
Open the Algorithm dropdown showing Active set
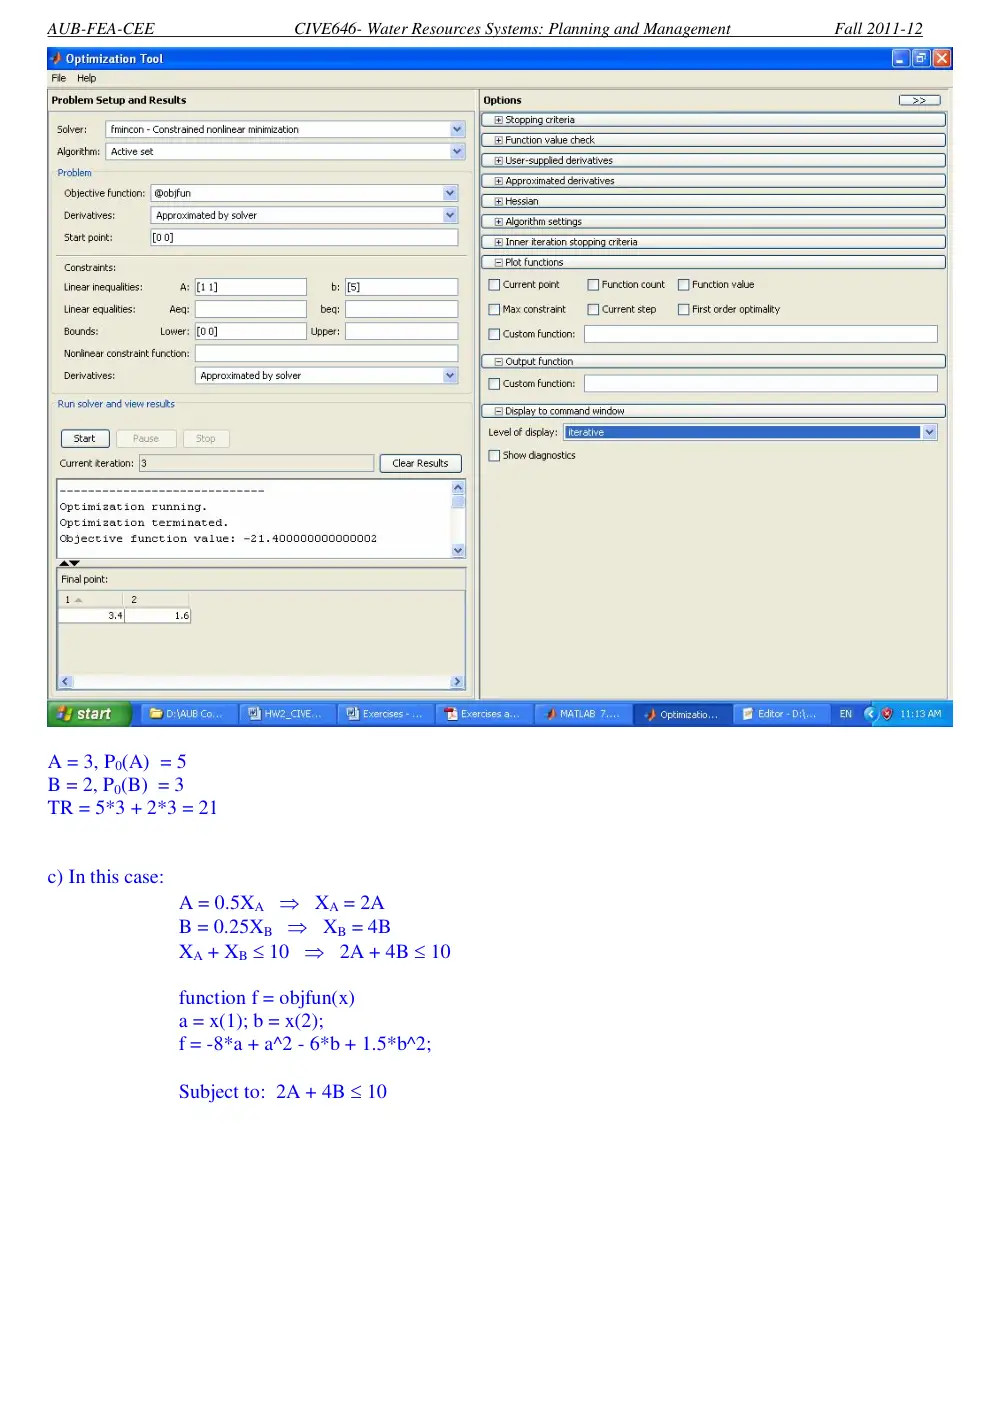pyautogui.click(x=285, y=151)
